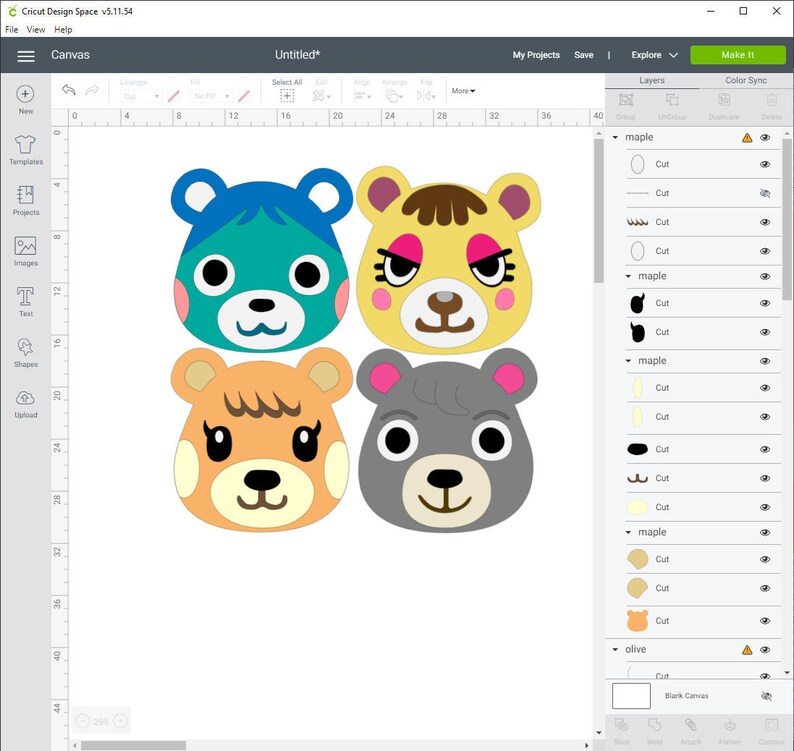
Task: Click the Weld tool icon
Action: [655, 725]
